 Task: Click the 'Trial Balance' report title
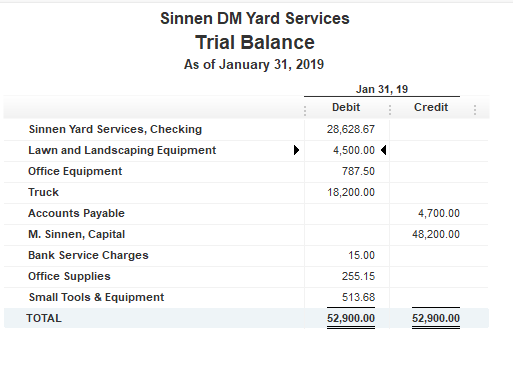pyautogui.click(x=255, y=42)
